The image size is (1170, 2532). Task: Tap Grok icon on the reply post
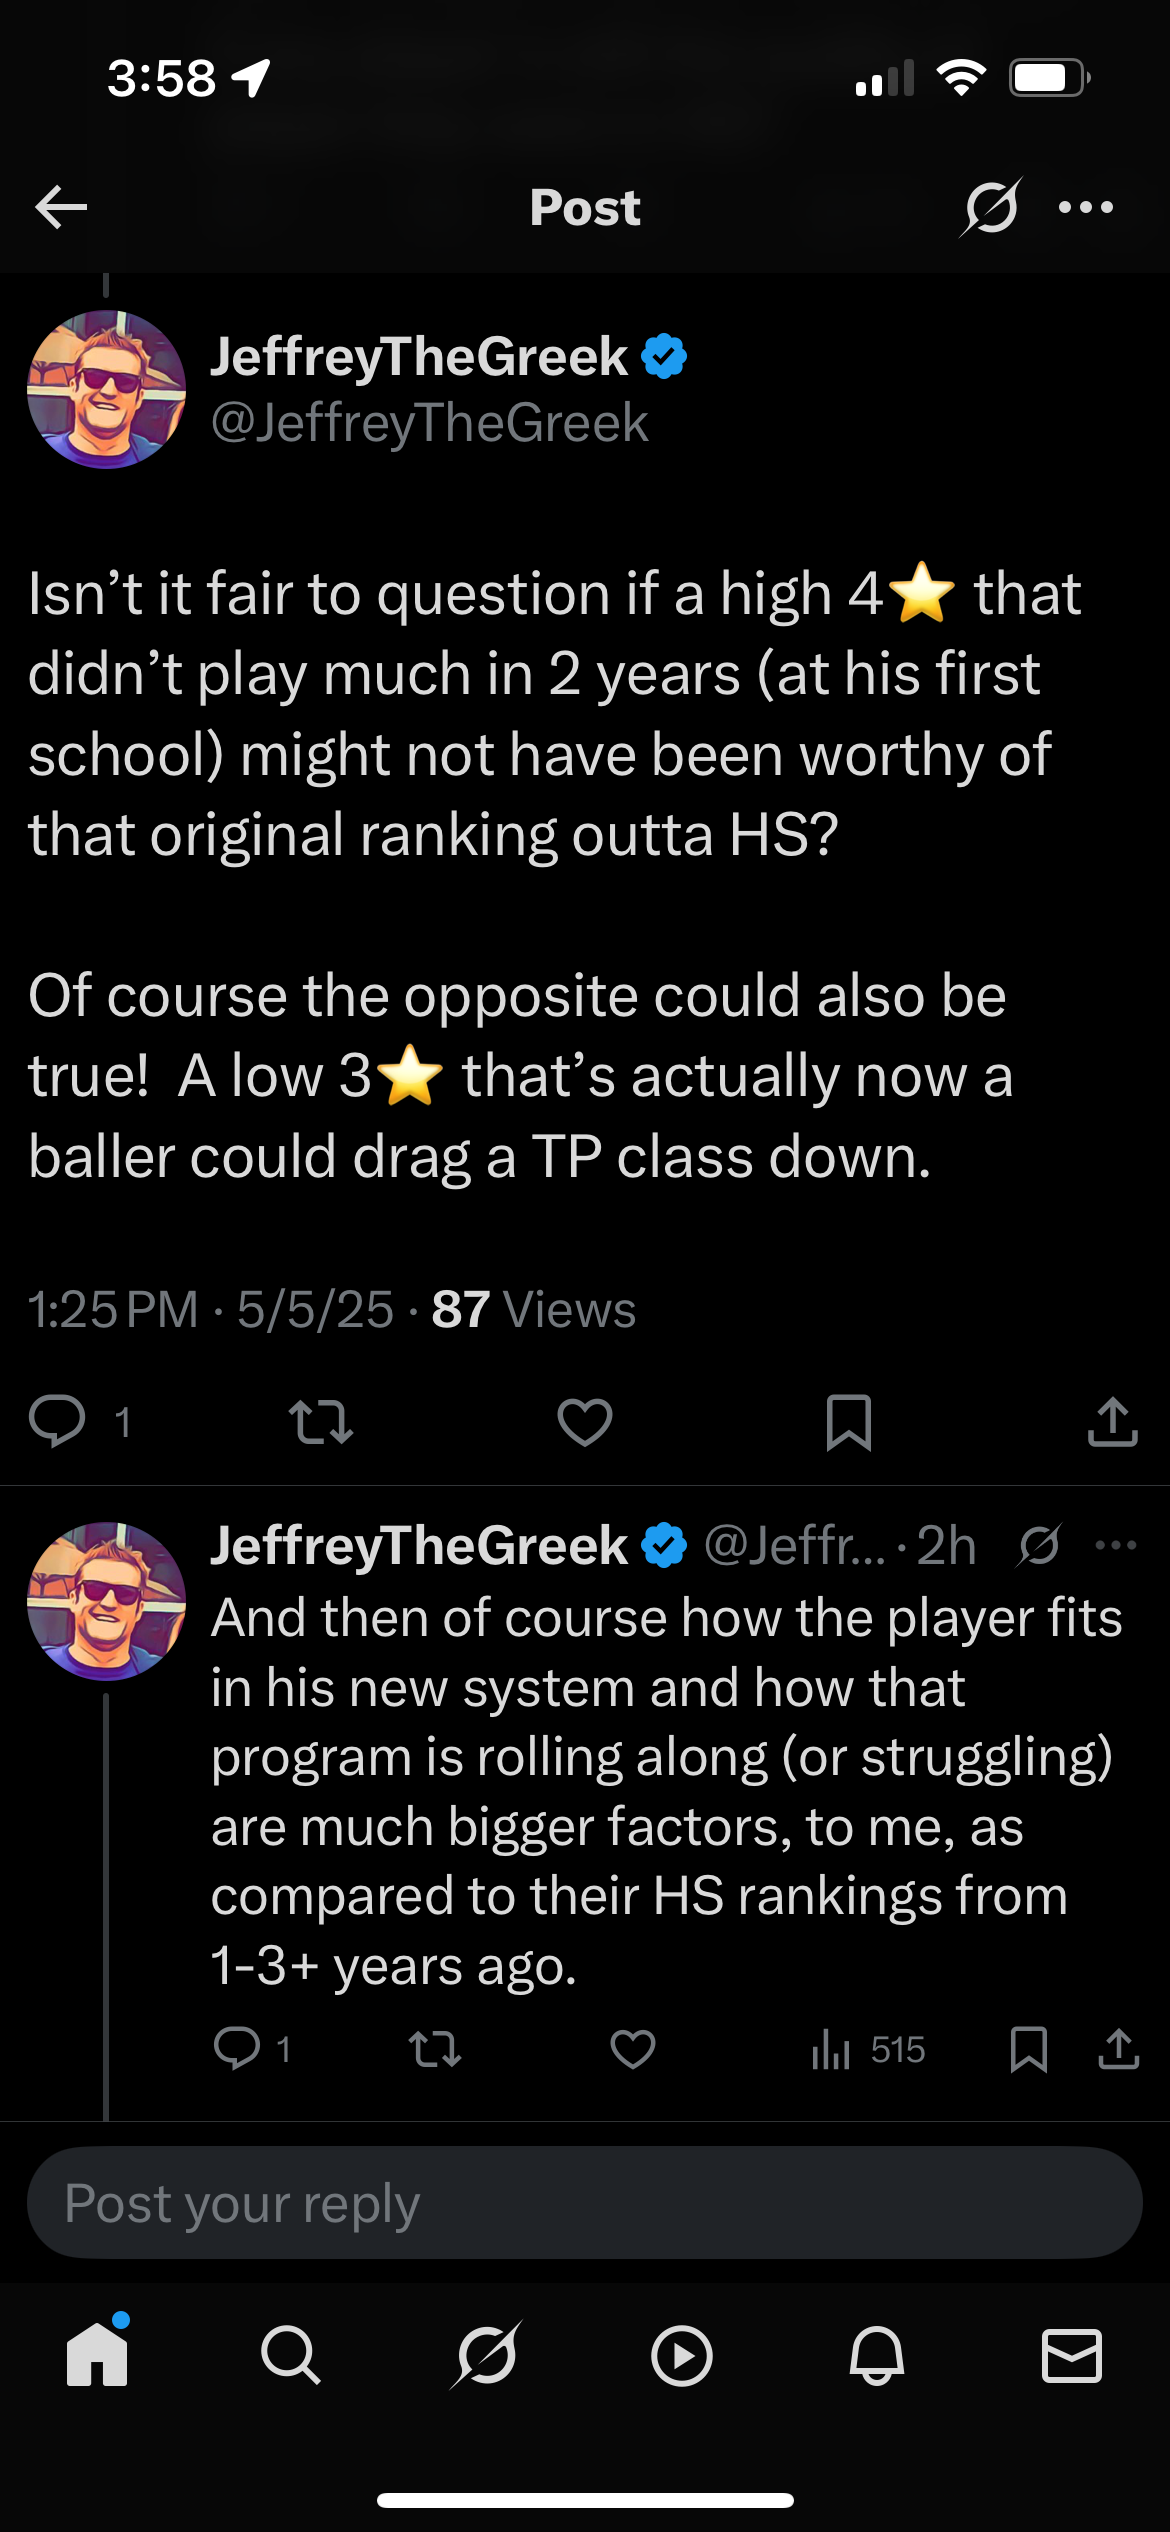pos(1040,1545)
